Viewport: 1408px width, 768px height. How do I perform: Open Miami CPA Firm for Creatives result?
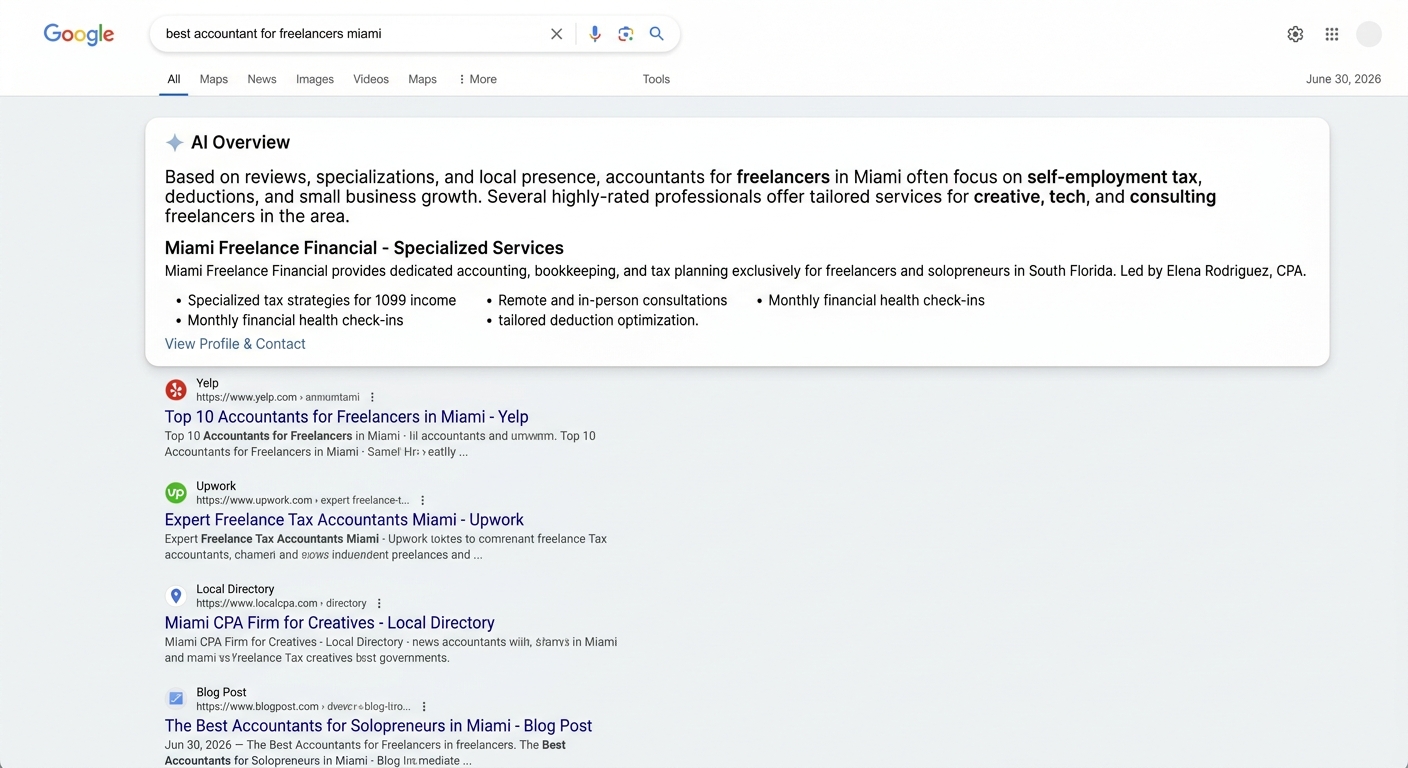point(330,623)
